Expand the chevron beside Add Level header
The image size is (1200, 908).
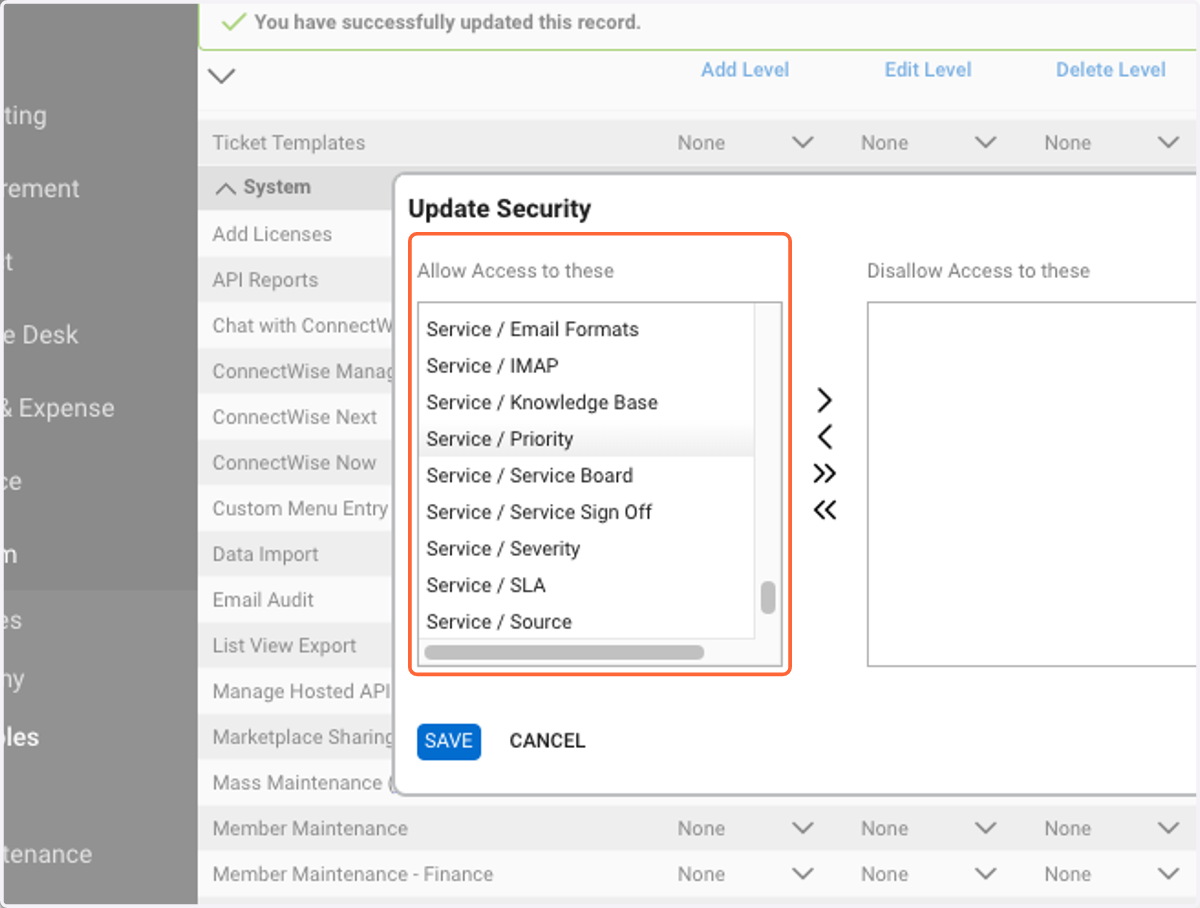(x=221, y=76)
